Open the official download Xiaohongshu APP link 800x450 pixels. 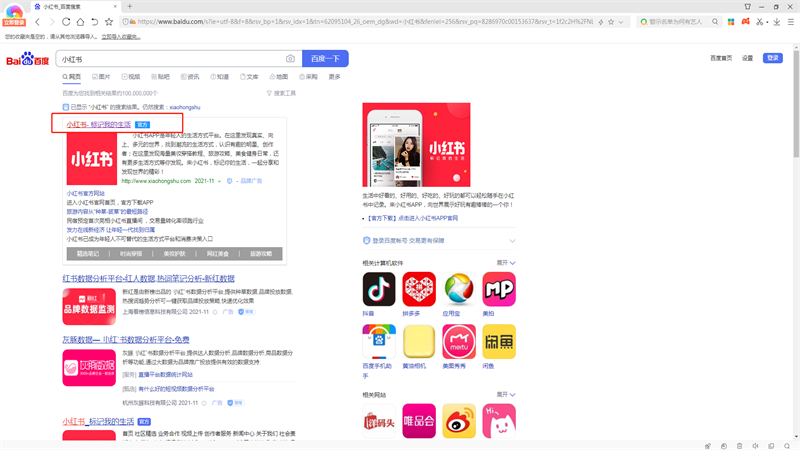[412, 218]
